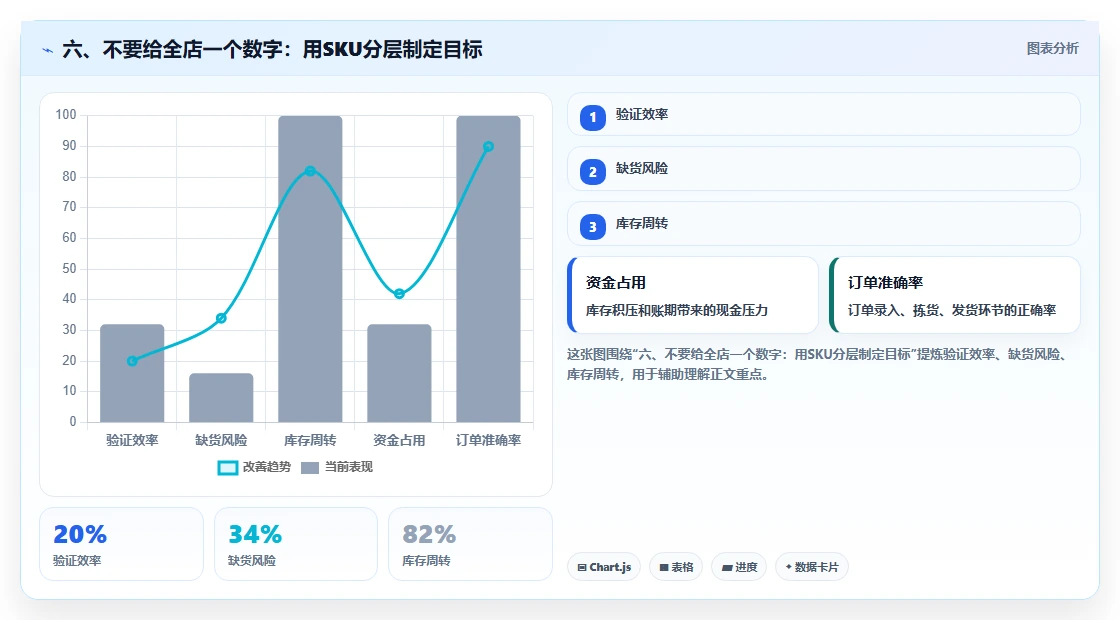This screenshot has height=620, width=1120.
Task: Click the 验证效率 list item text
Action: coord(641,114)
